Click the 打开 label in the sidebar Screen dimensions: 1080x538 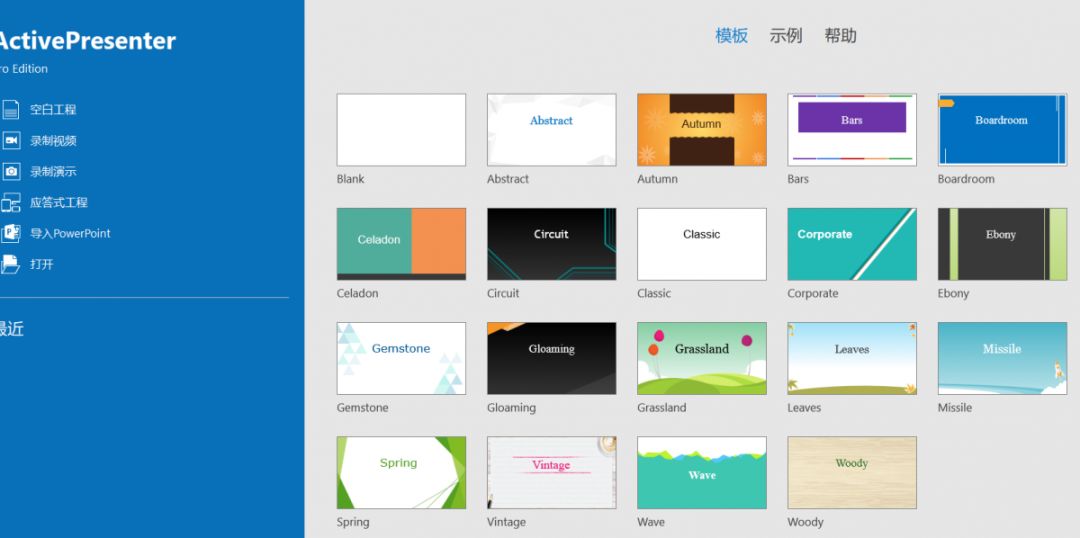[41, 265]
